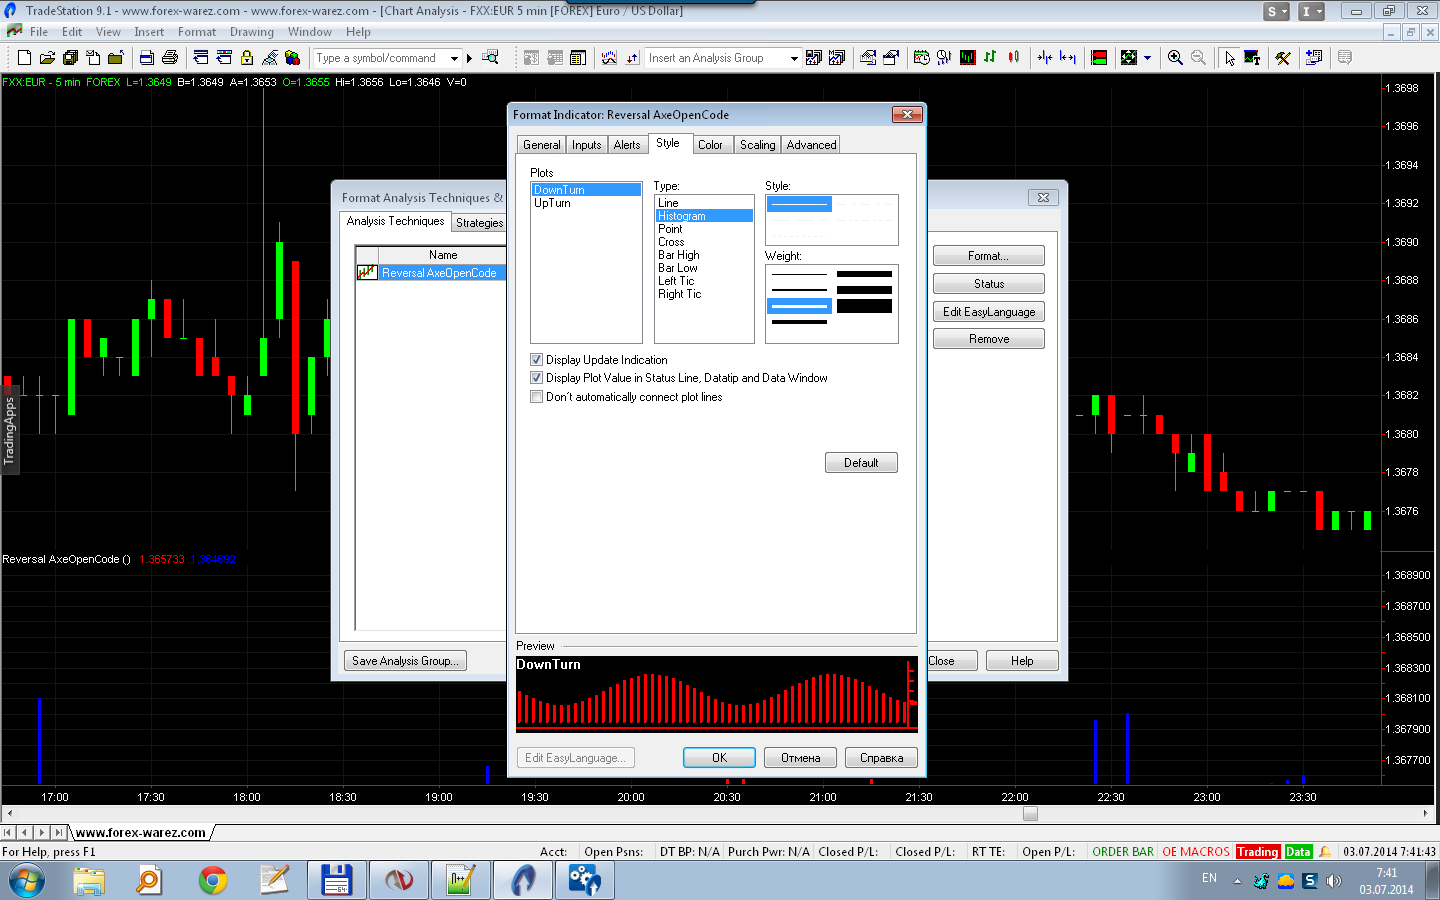Click OK in Format Indicator dialog

click(x=719, y=758)
